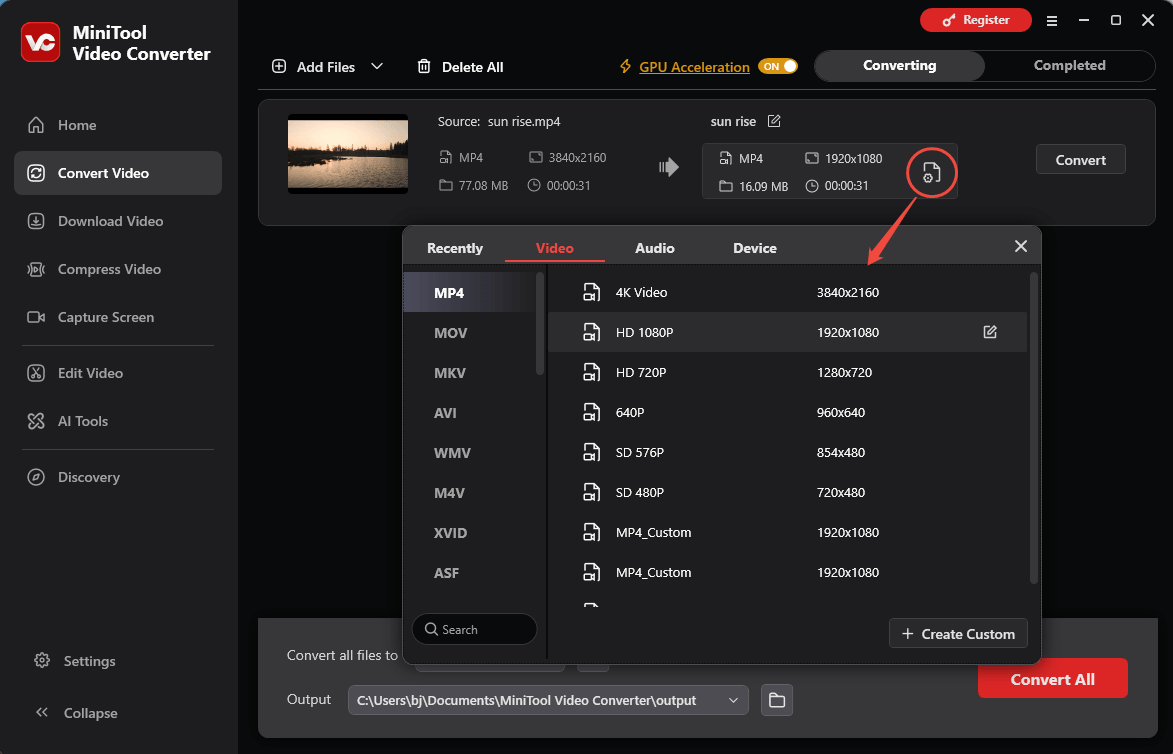1173x754 pixels.
Task: Choose the HD 720P preset
Action: 787,373
